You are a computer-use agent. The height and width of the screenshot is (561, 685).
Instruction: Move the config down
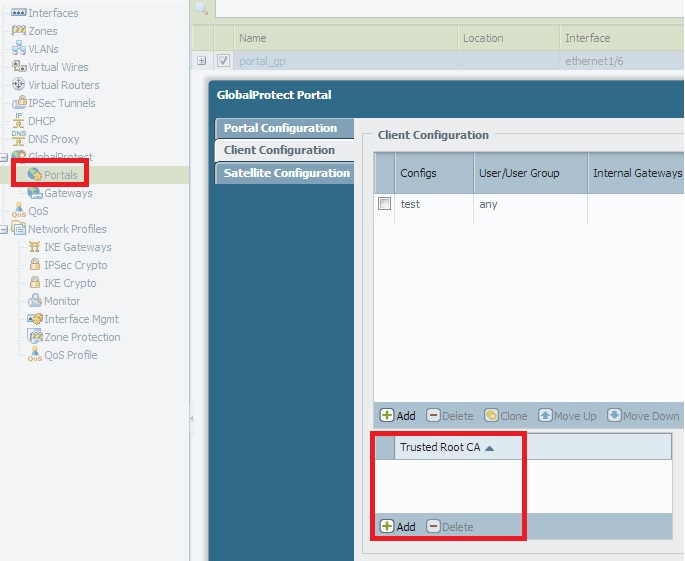643,416
